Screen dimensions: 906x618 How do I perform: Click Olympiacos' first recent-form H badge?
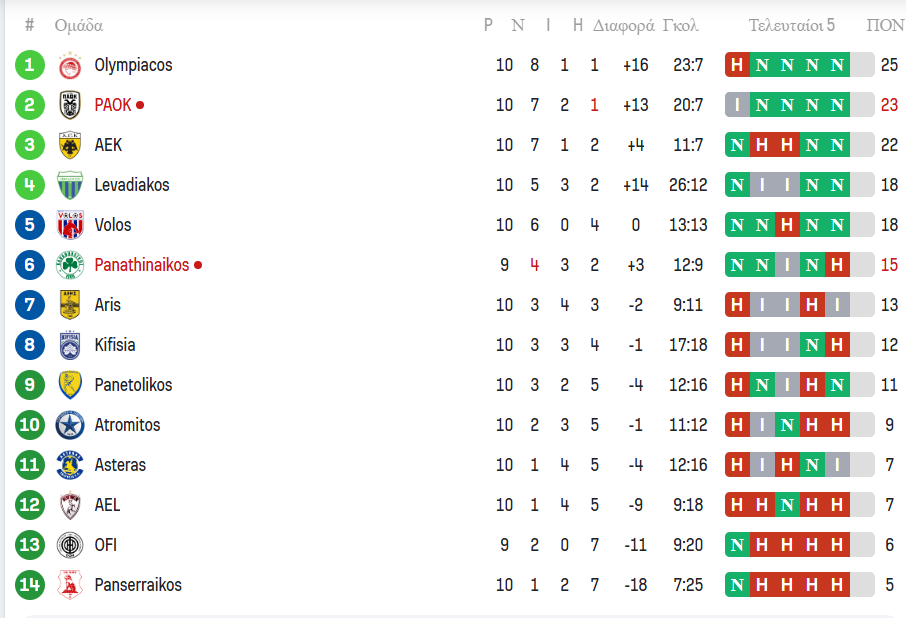(737, 65)
